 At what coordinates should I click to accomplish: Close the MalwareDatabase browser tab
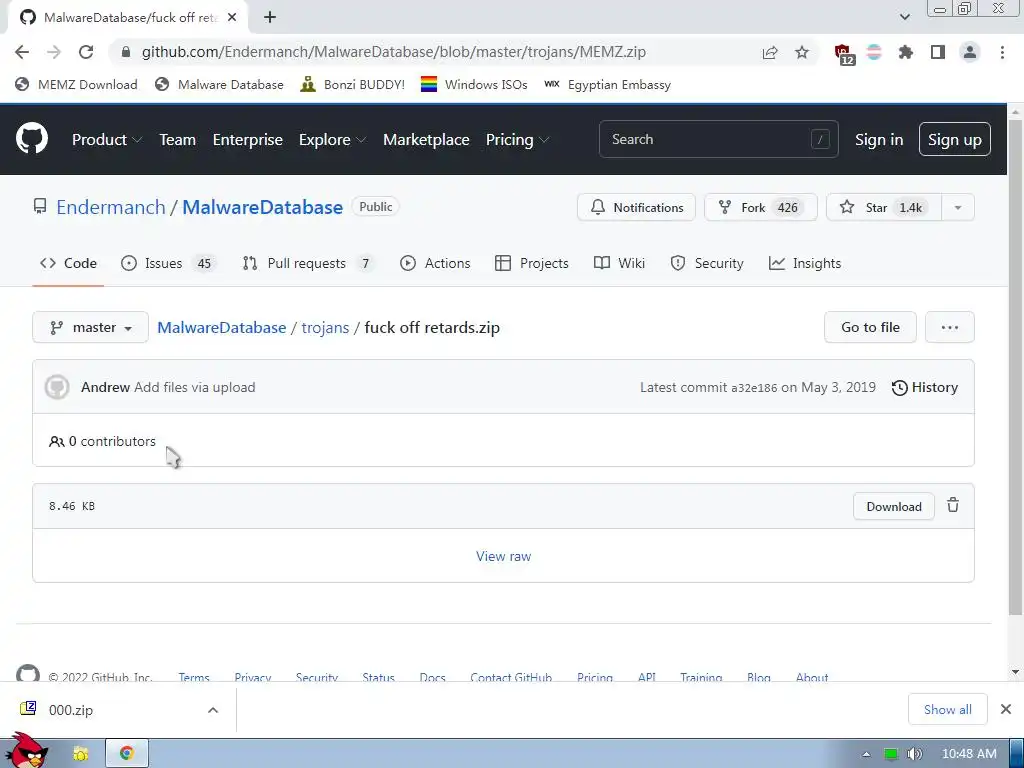(x=232, y=18)
